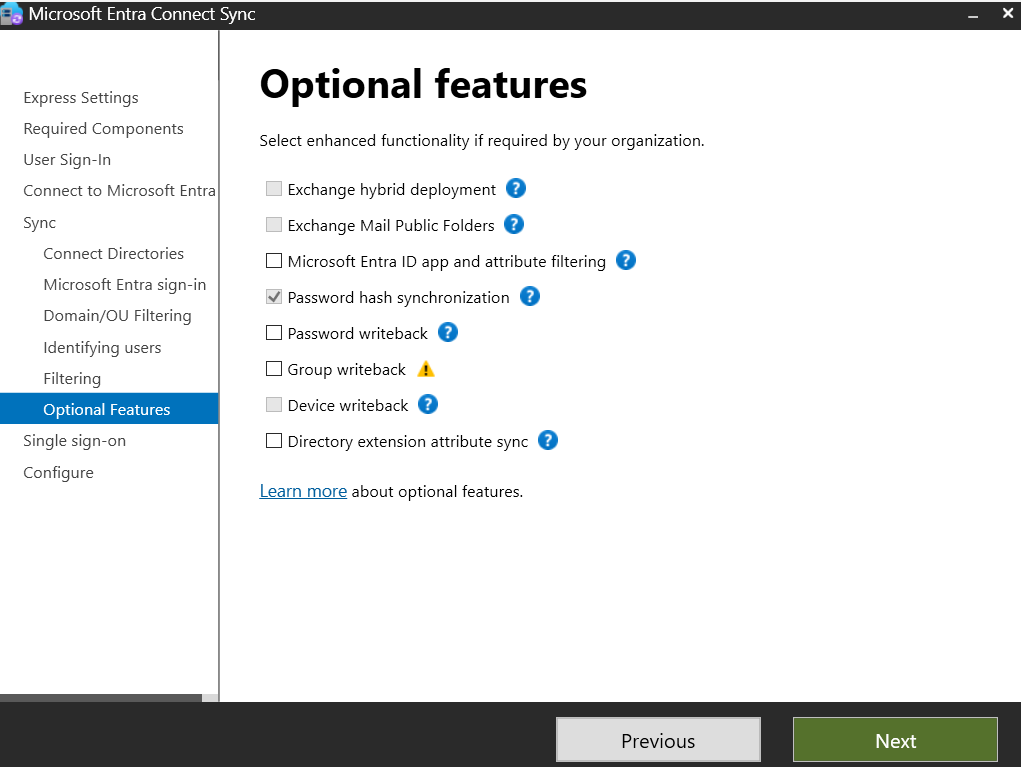1021x767 pixels.
Task: Minimize the Entra Connect Sync window
Action: click(973, 14)
